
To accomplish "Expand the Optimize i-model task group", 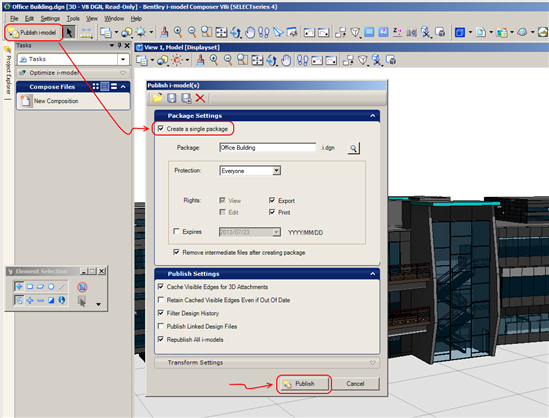I will coord(123,73).
